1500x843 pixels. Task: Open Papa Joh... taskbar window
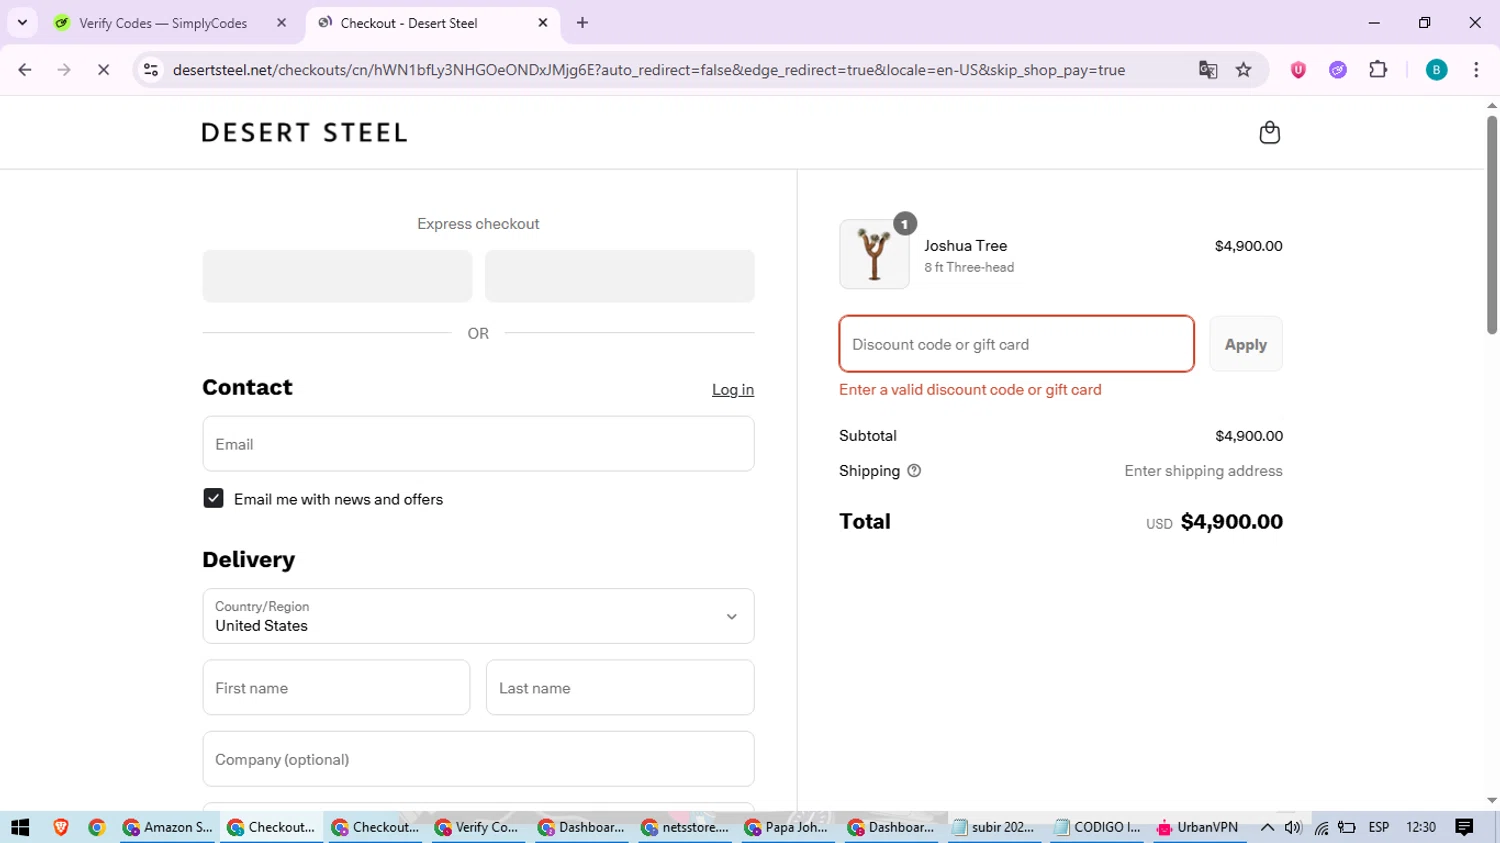pos(787,827)
